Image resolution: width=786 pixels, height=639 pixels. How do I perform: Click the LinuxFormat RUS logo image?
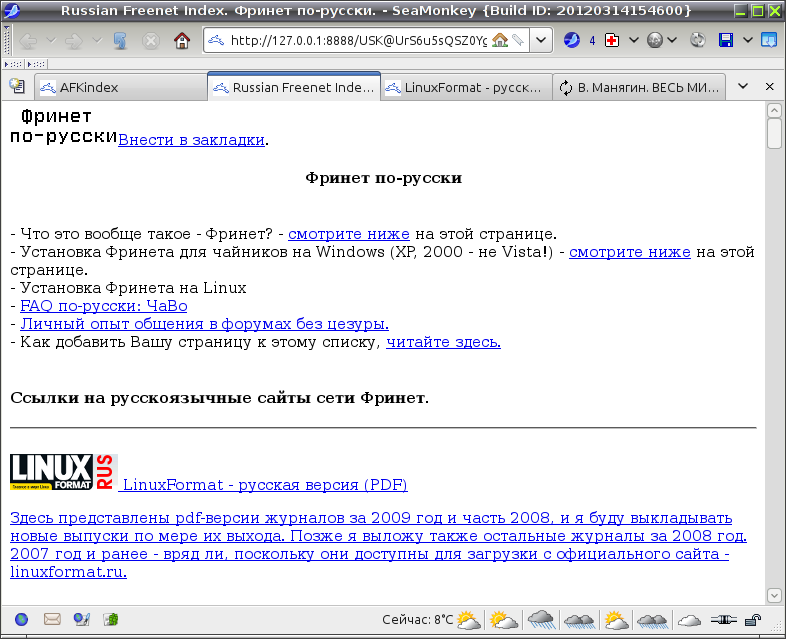pos(64,472)
